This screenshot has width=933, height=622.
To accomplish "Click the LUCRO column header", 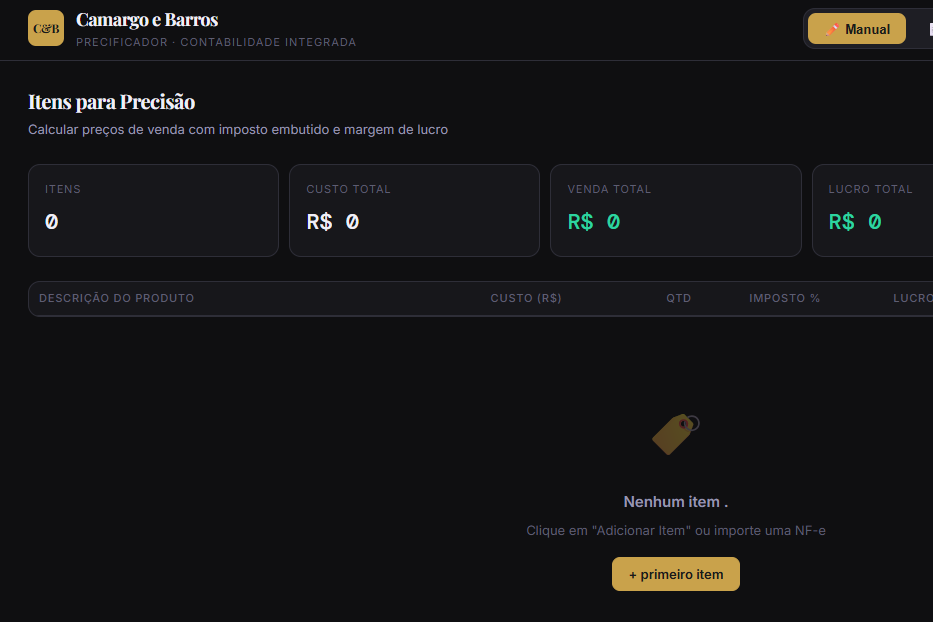I will click(x=913, y=298).
